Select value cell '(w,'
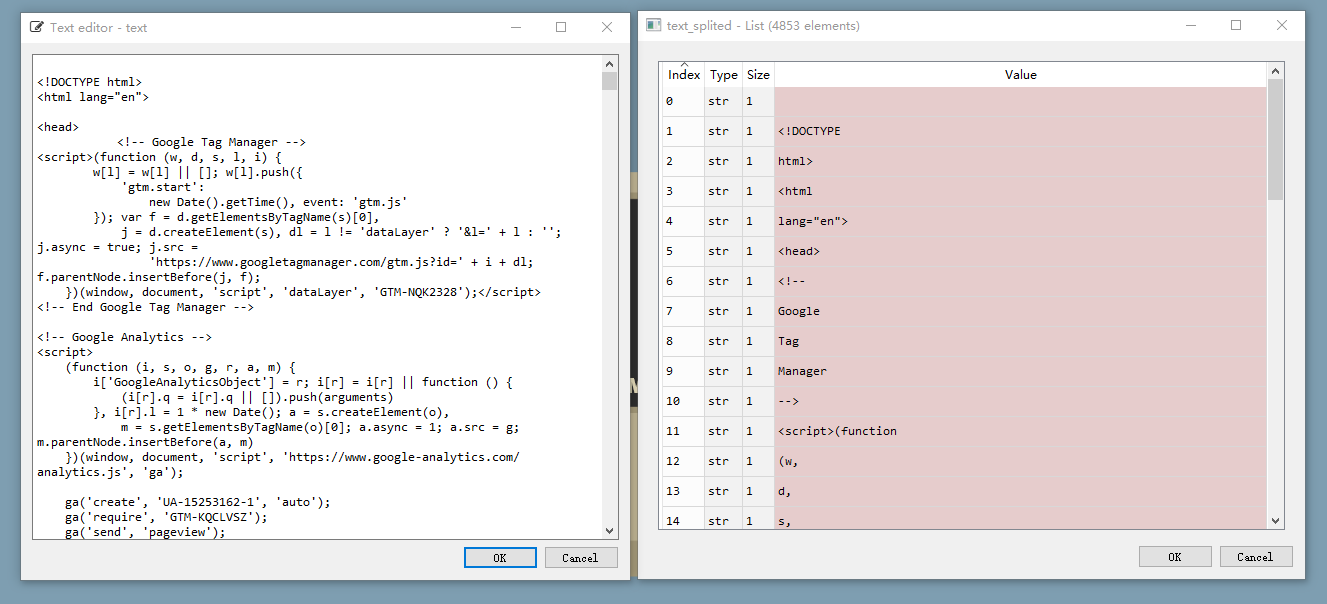Image resolution: width=1327 pixels, height=604 pixels. [1020, 461]
